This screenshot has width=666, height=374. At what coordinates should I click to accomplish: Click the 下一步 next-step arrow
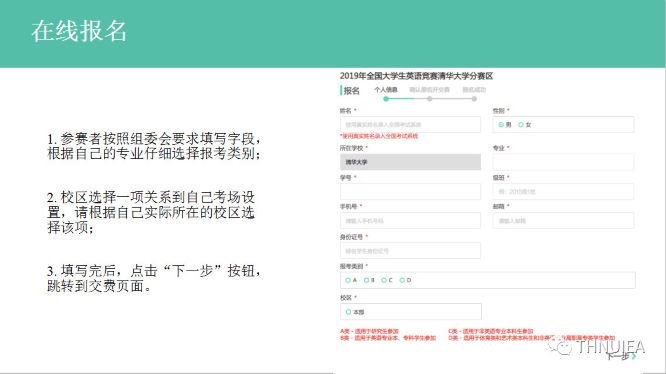(x=633, y=356)
